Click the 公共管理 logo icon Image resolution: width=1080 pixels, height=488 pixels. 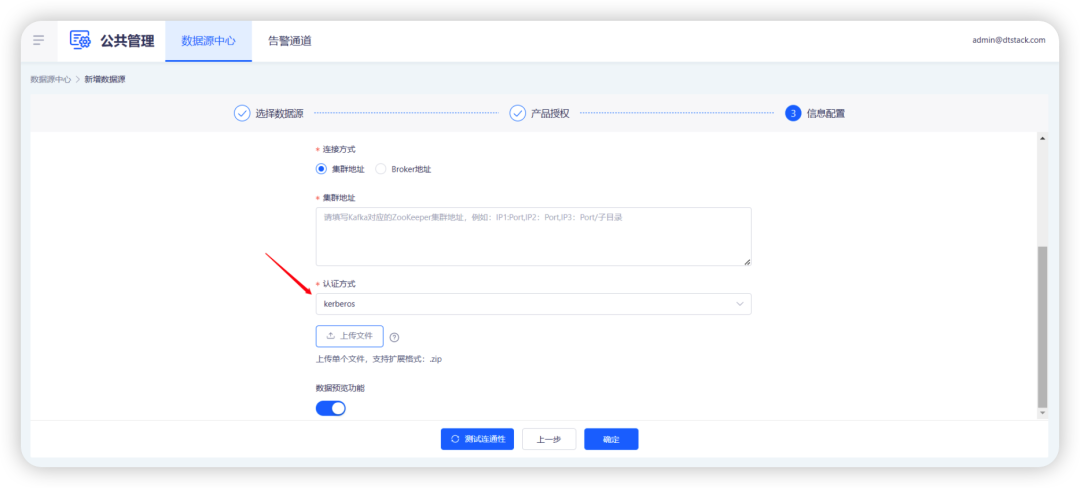80,40
